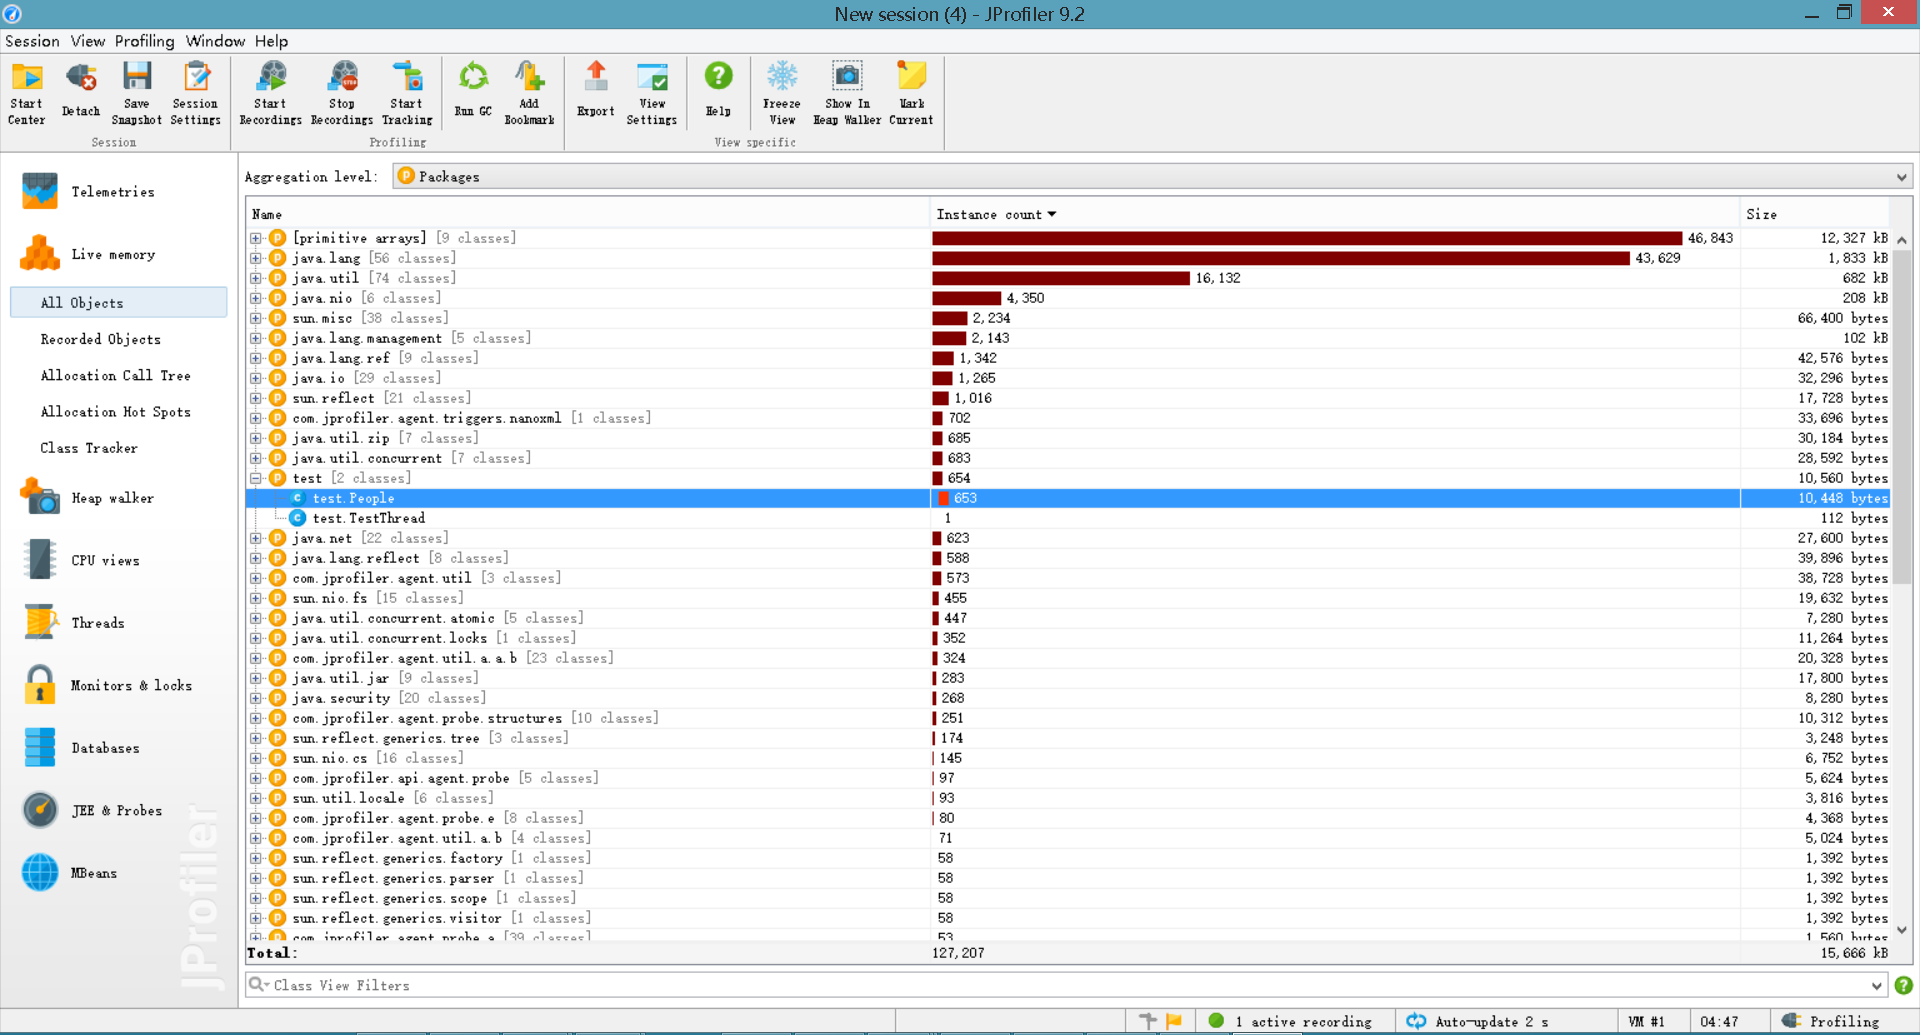This screenshot has width=1920, height=1035.
Task: Open Recorded Objects view
Action: (100, 339)
